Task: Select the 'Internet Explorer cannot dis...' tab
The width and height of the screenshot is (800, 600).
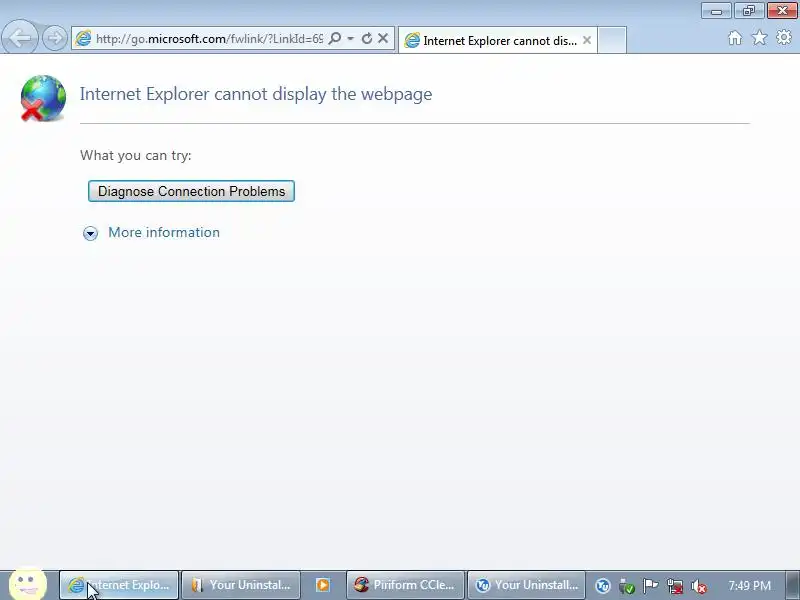Action: click(497, 40)
